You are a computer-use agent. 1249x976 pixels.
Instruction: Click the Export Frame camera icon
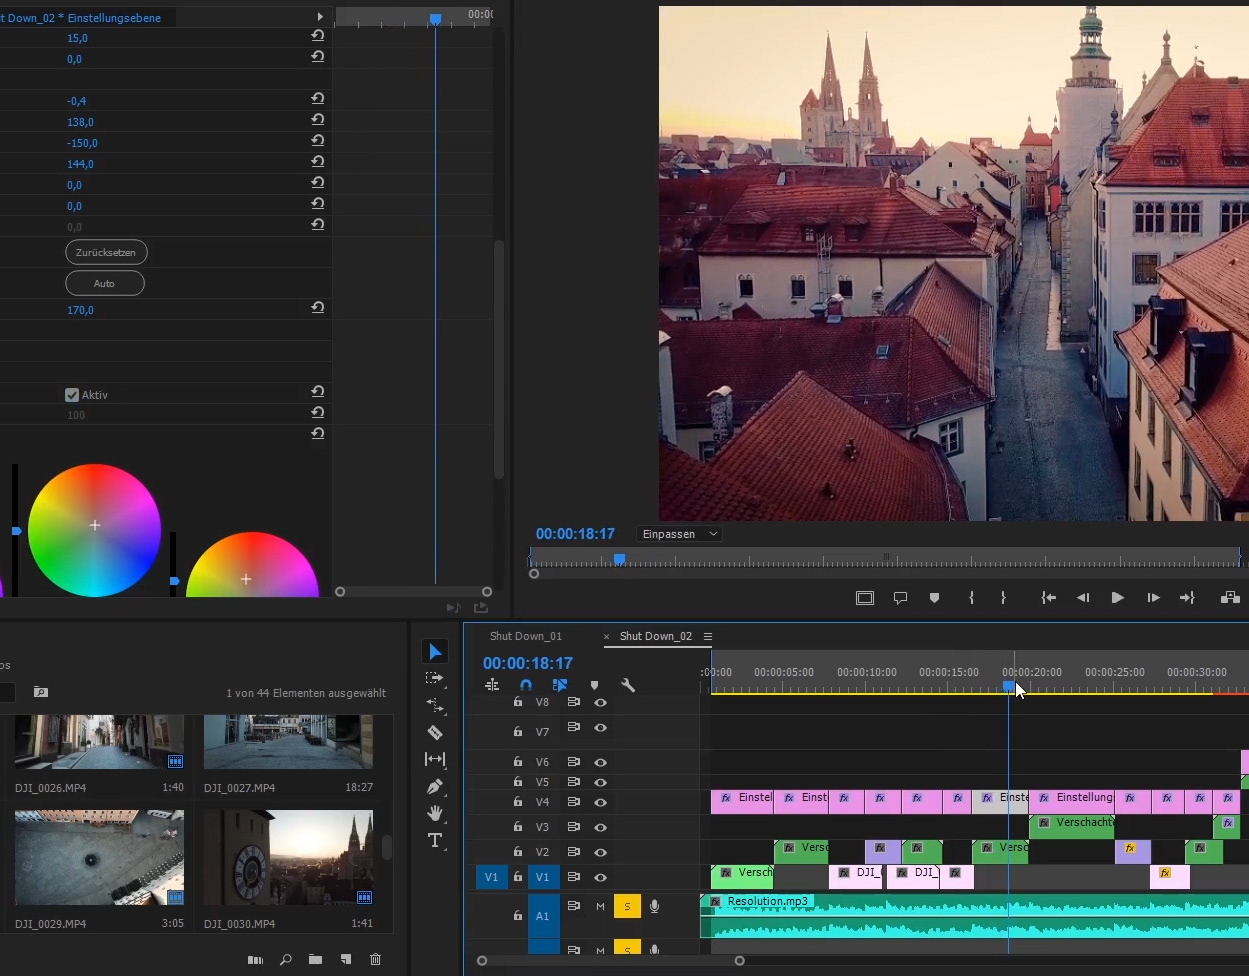pos(1230,598)
